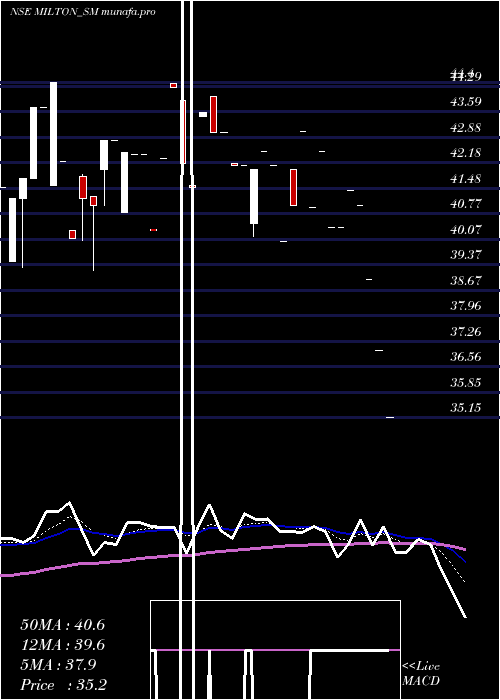Click the 37.96 price axis label
Screen dimensions: 500x700
tap(466, 306)
